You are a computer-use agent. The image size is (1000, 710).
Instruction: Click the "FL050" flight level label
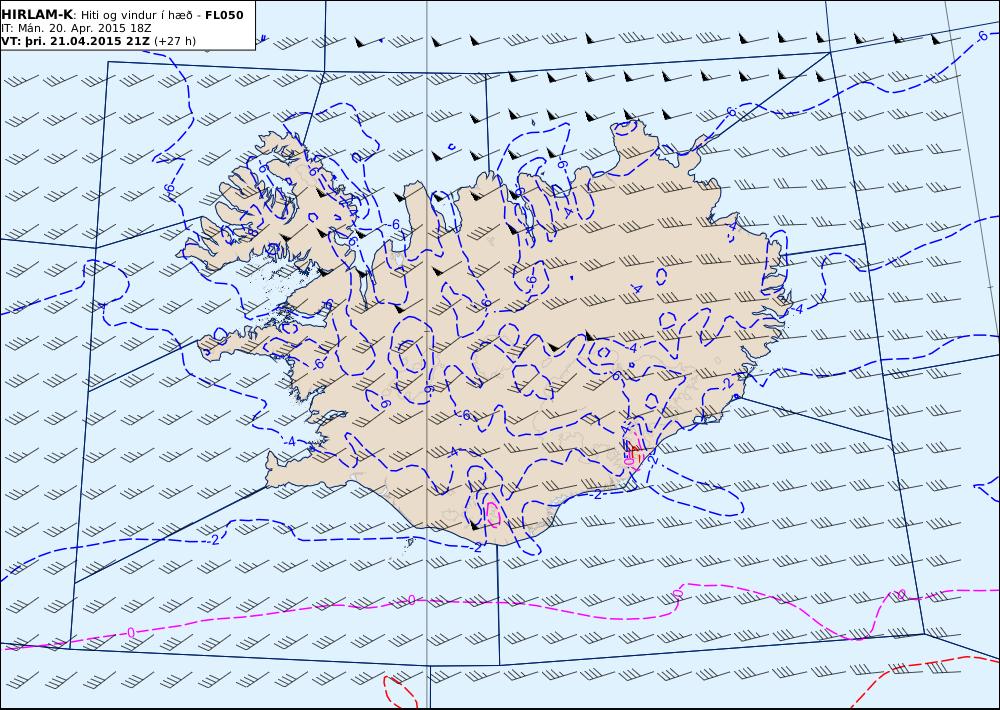(x=224, y=15)
